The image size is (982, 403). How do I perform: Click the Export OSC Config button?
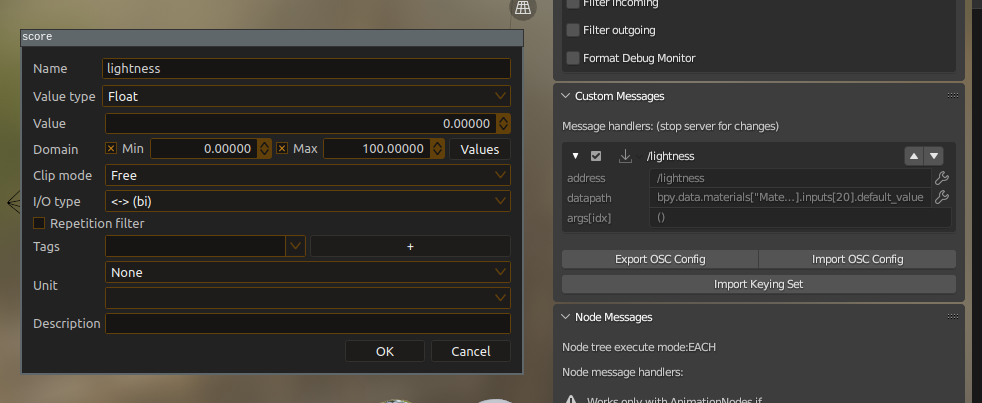pyautogui.click(x=660, y=259)
